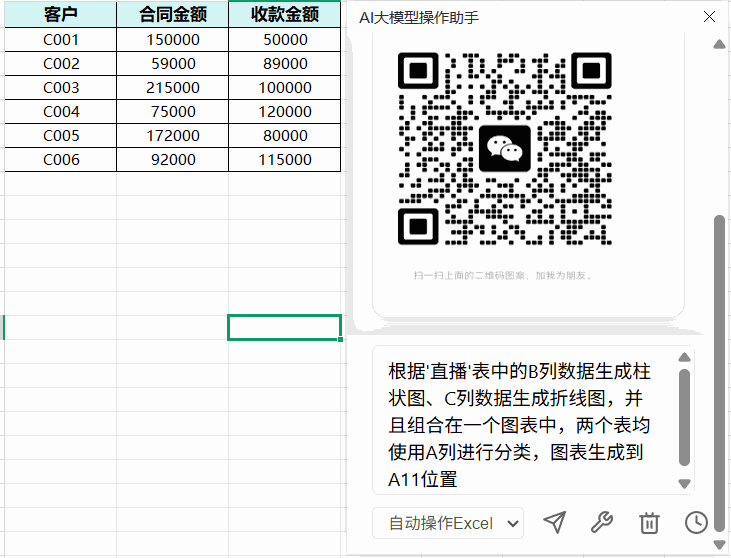Select contract amount cell 92000

[x=172, y=159]
